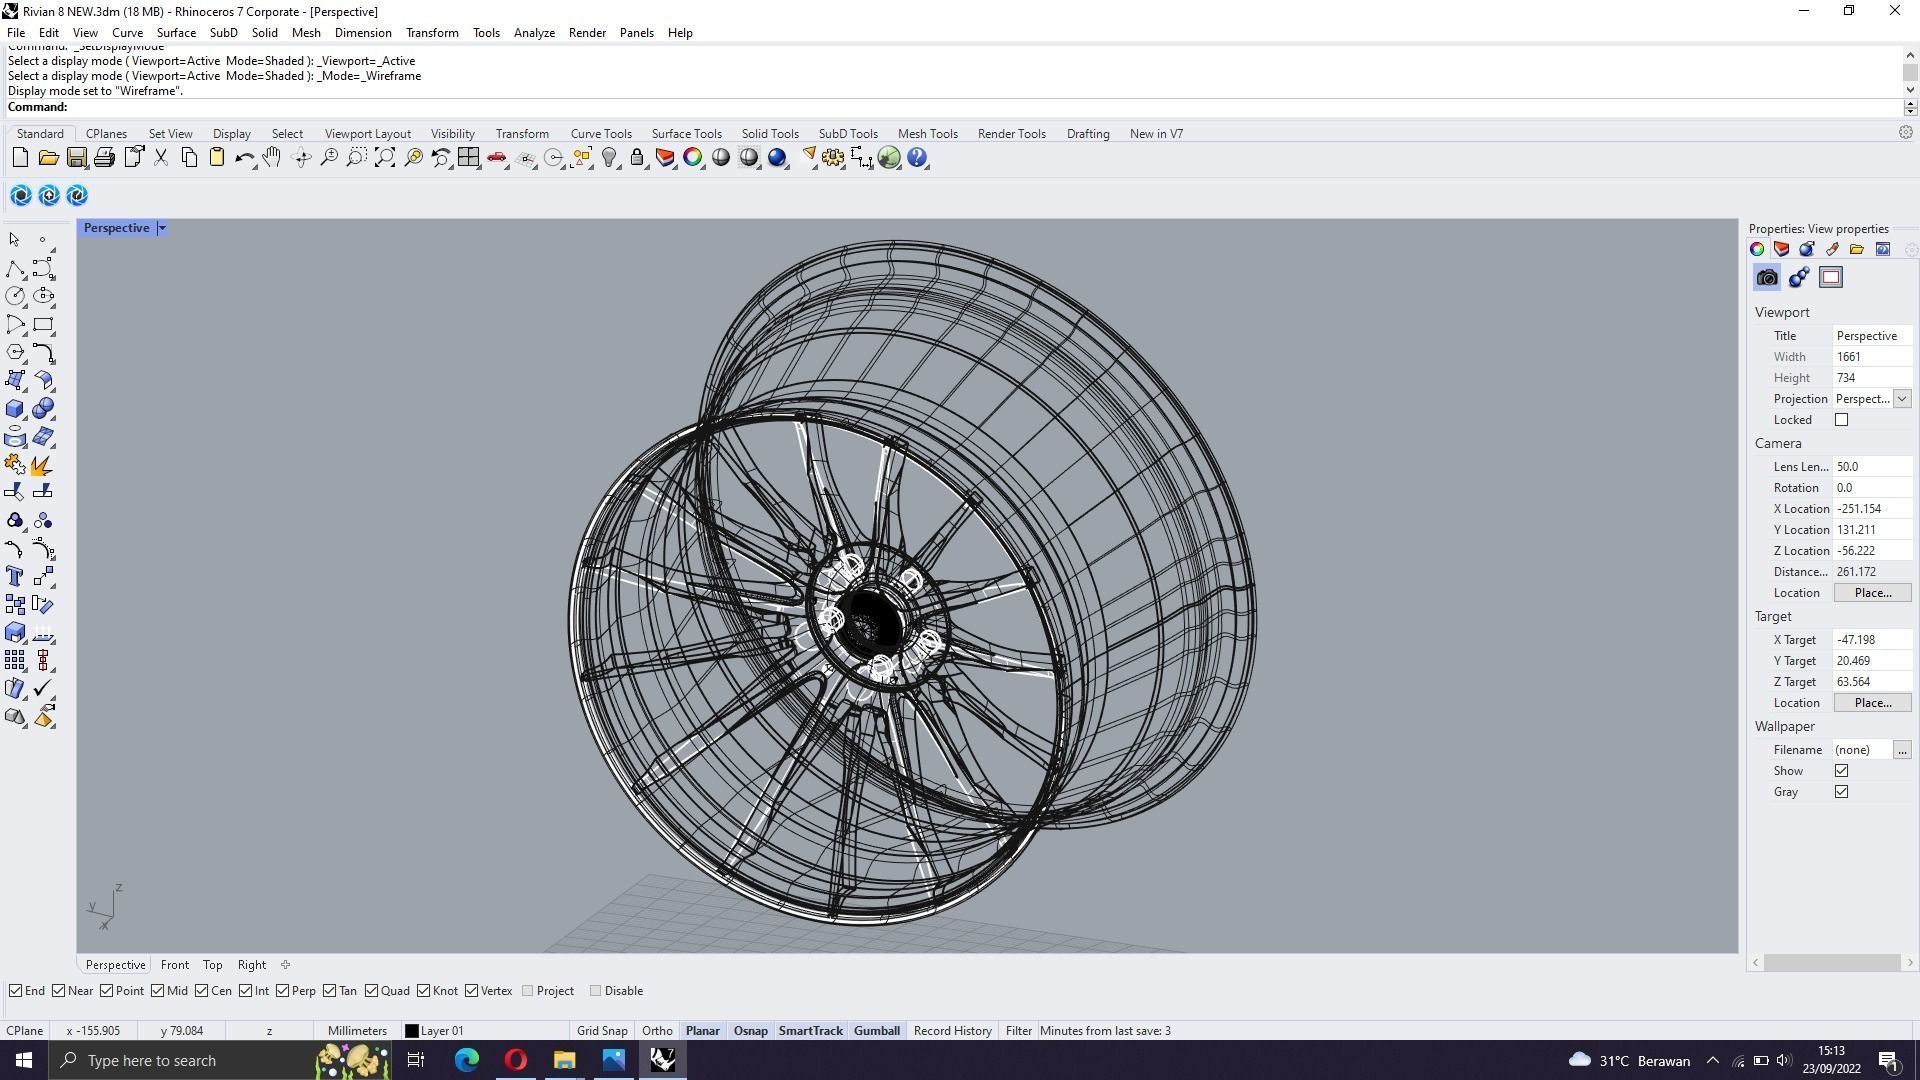Uncheck the Wallpaper Gray checkbox
The image size is (1920, 1080).
tap(1841, 792)
